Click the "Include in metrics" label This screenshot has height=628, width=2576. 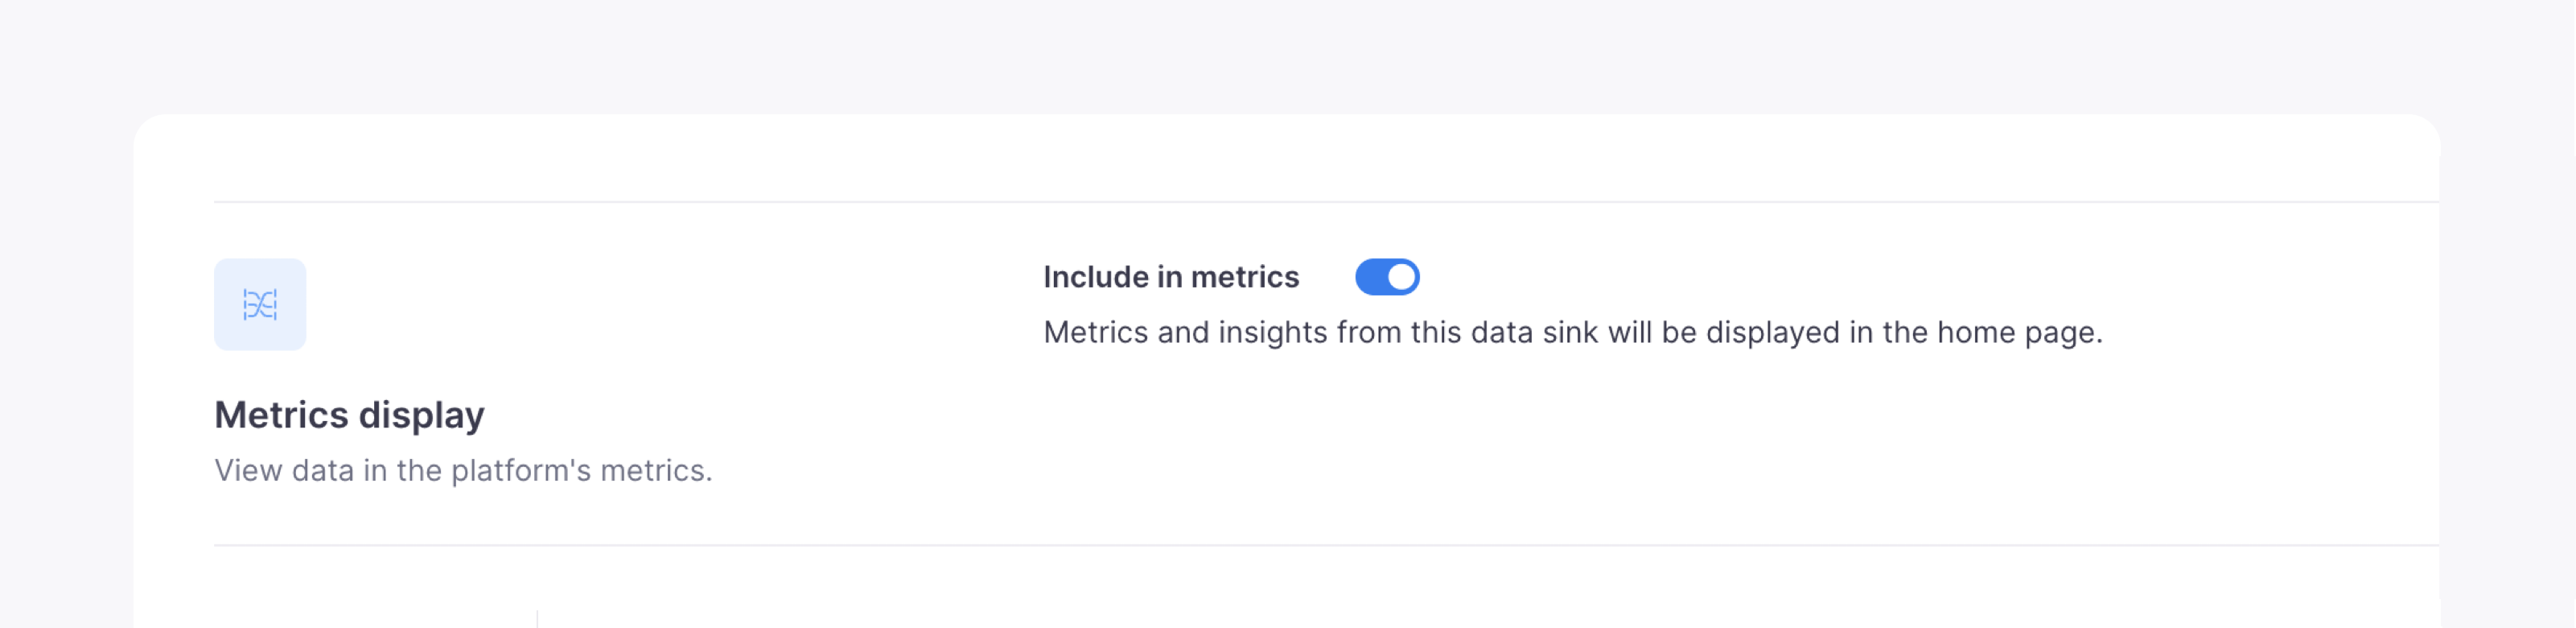(x=1171, y=277)
